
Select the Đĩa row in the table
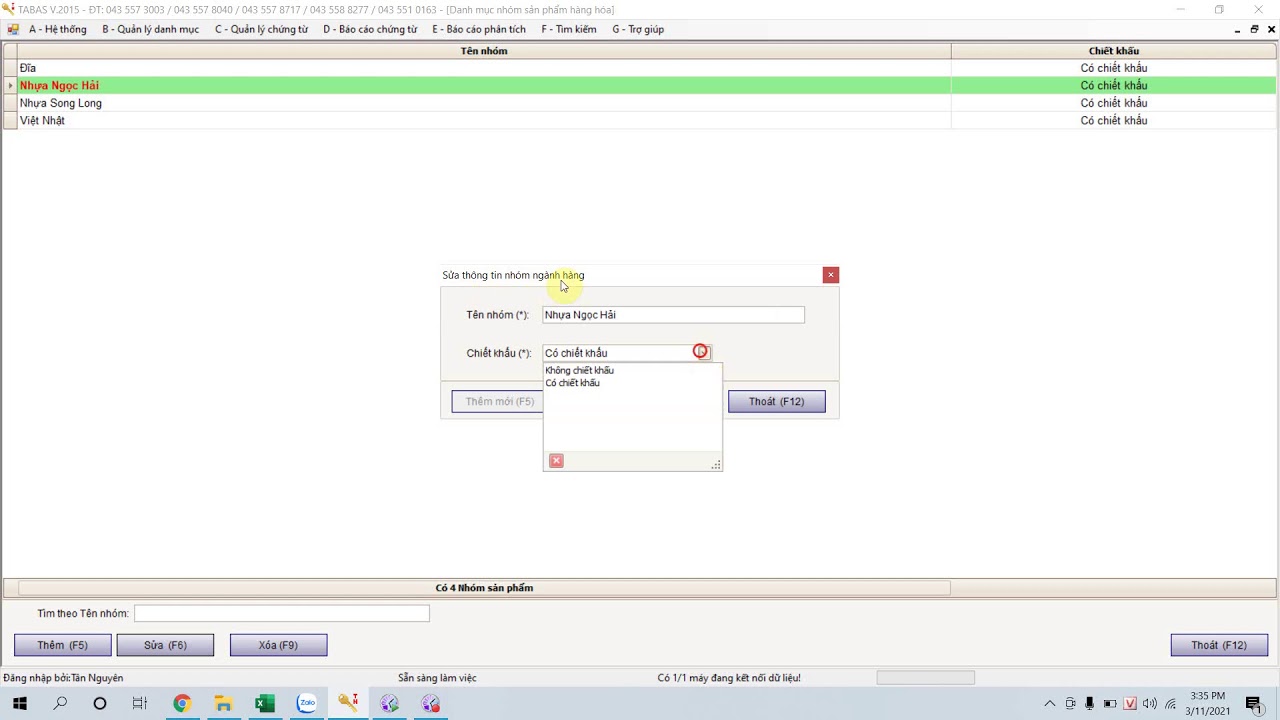[640, 68]
